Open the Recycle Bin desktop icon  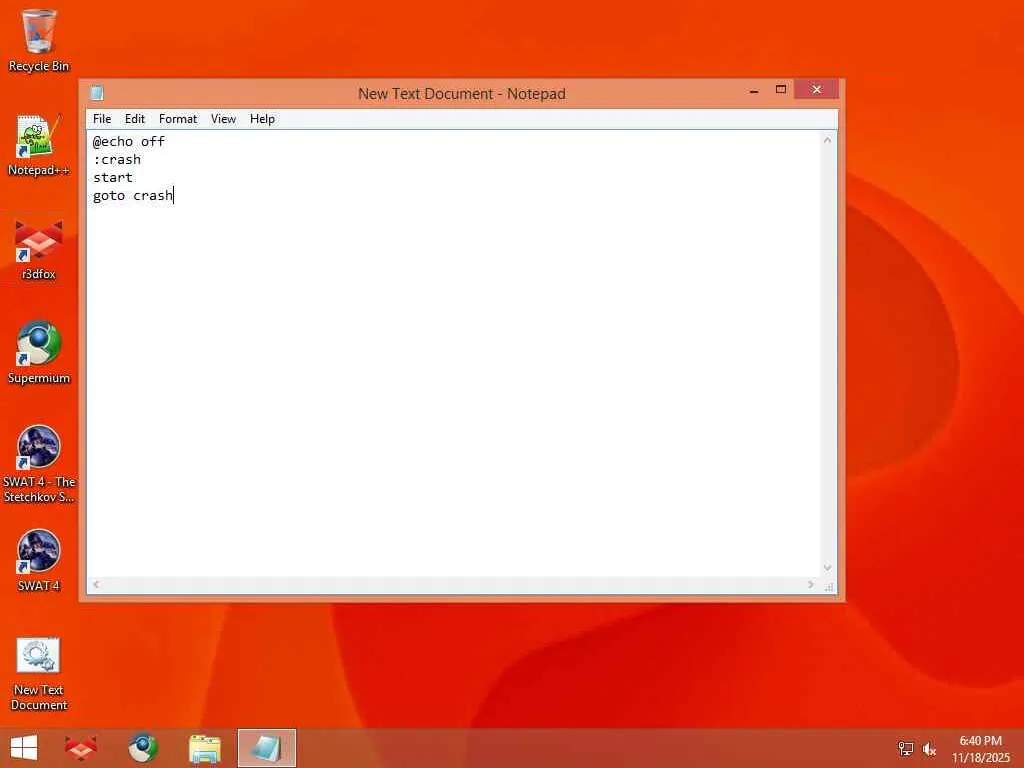(39, 40)
